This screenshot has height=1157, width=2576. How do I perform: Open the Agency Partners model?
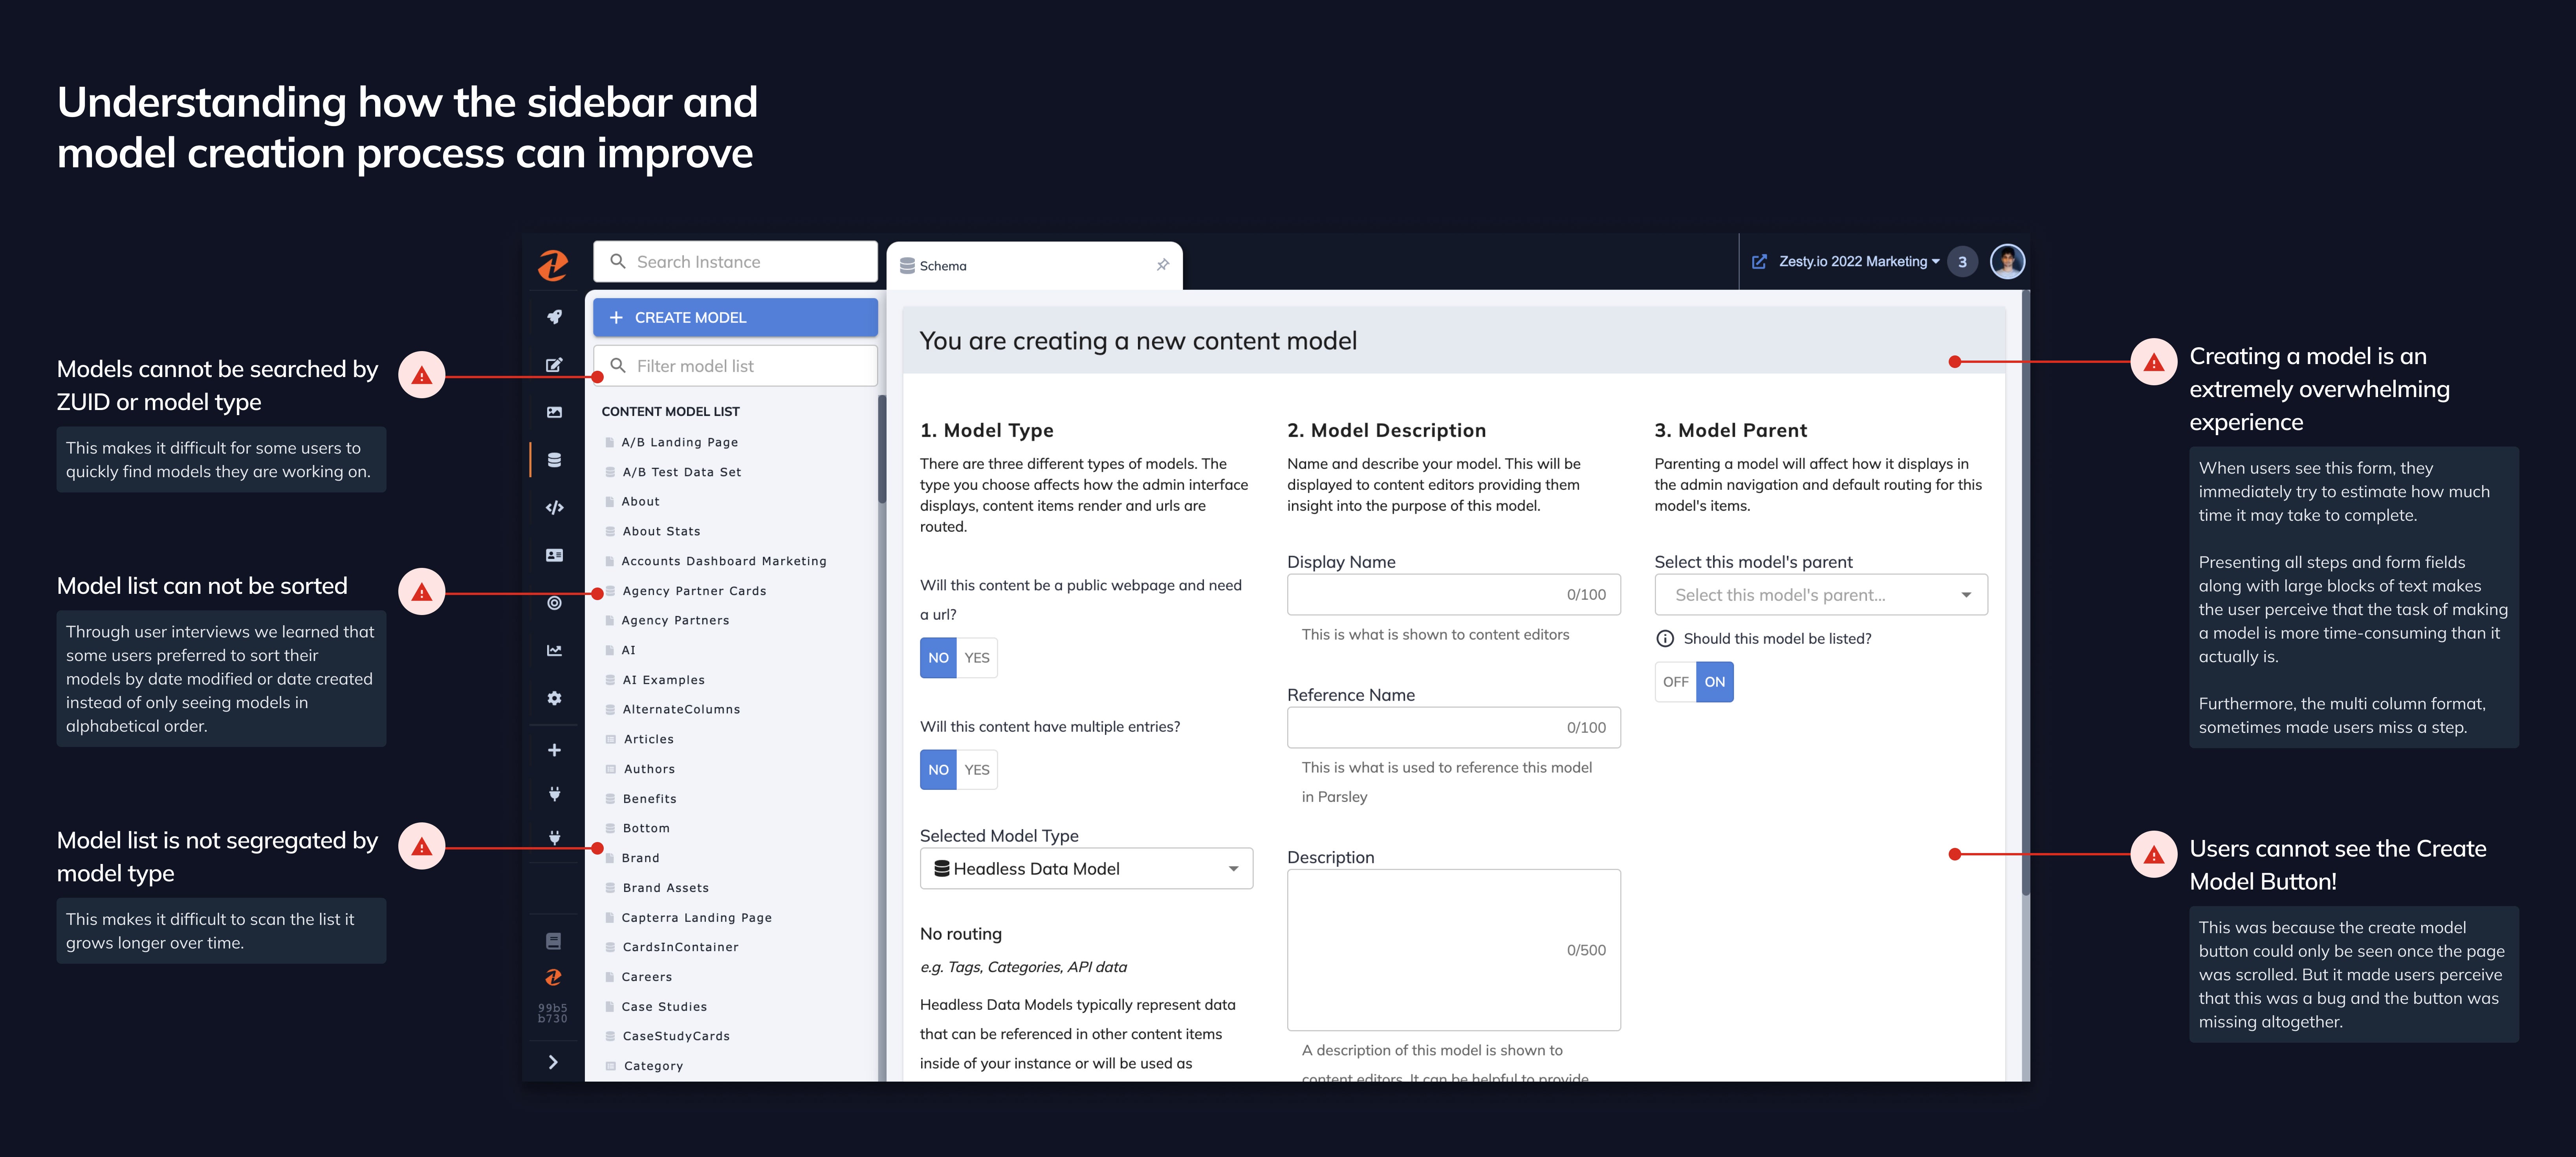[675, 620]
